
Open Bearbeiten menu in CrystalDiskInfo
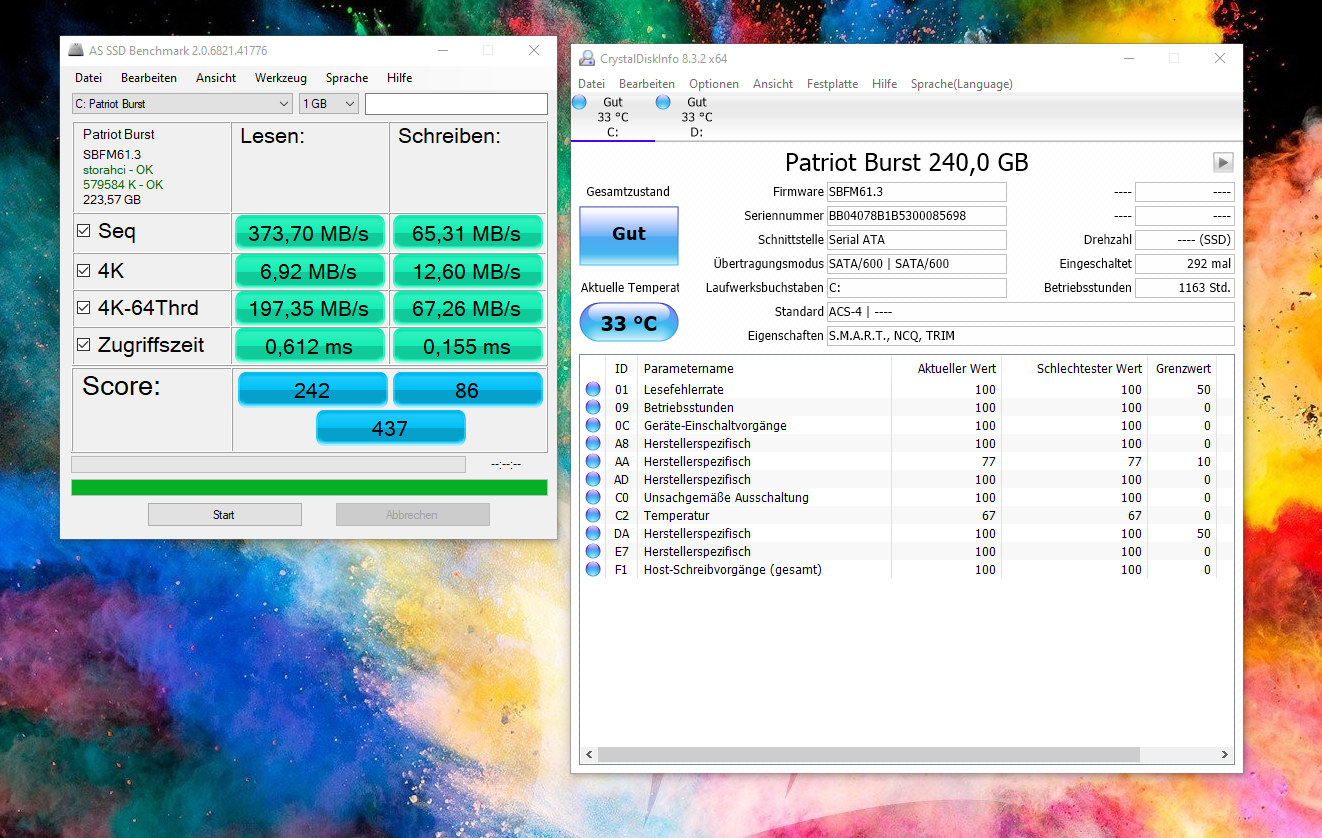point(647,84)
